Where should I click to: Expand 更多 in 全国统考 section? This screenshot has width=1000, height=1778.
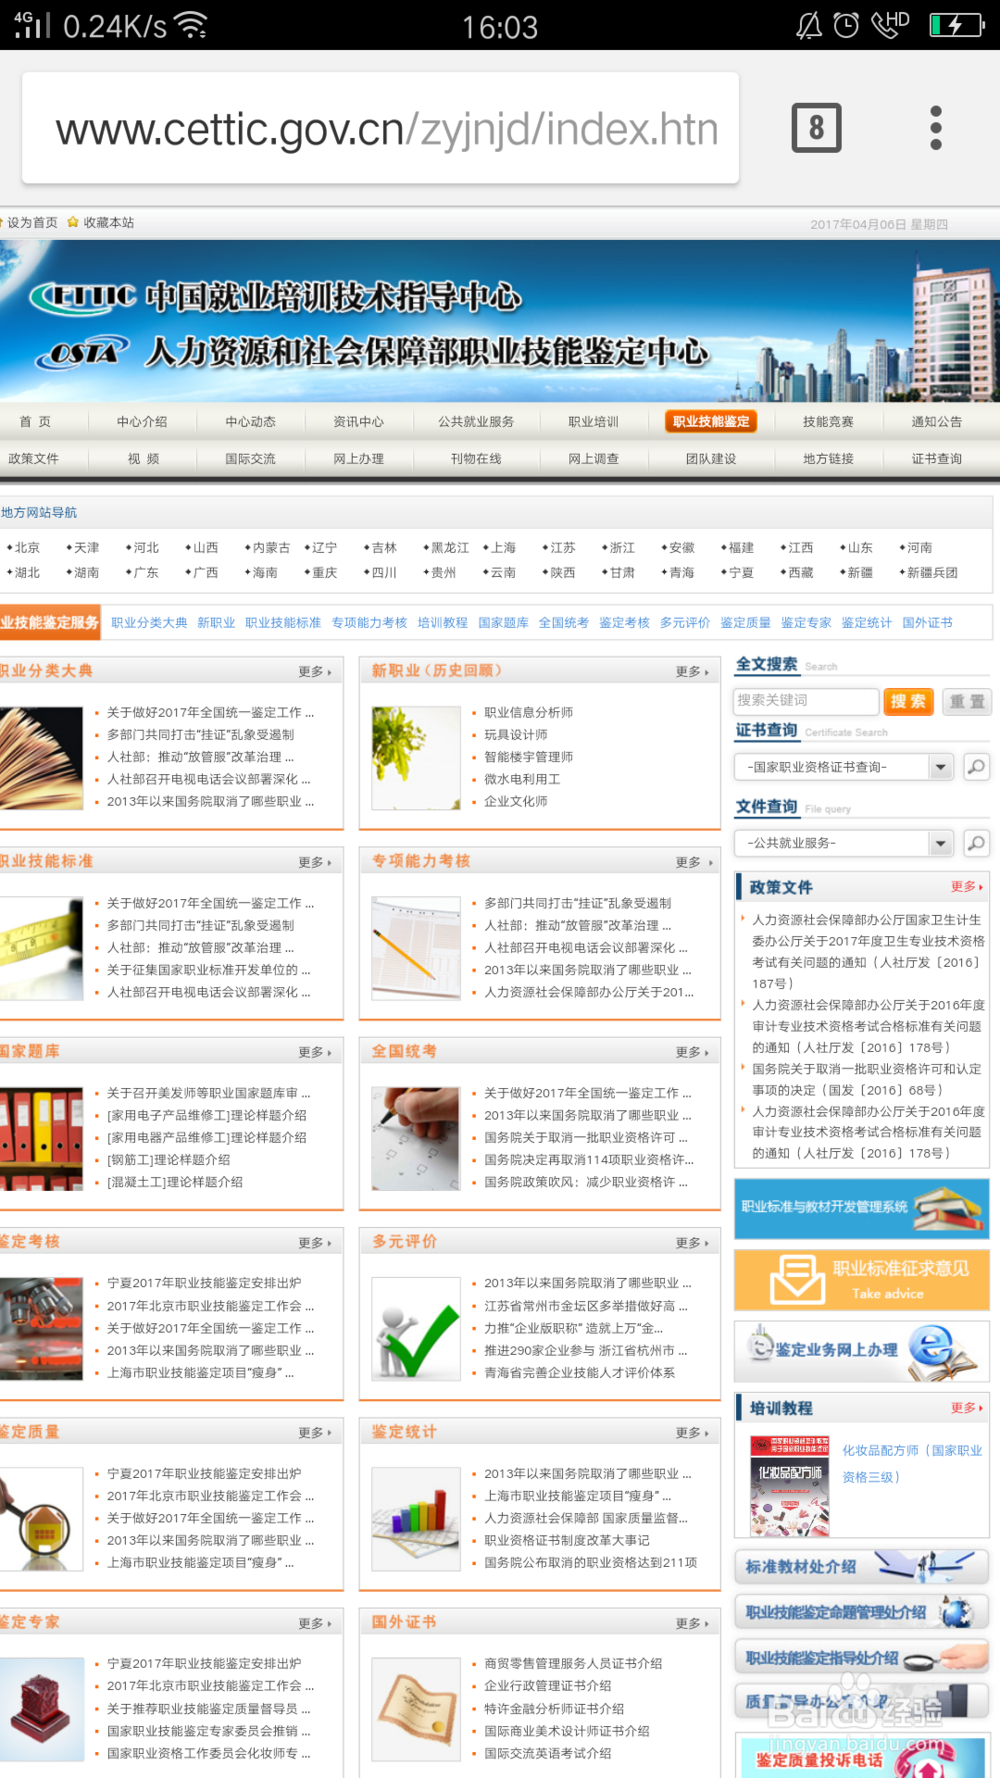click(x=692, y=1052)
